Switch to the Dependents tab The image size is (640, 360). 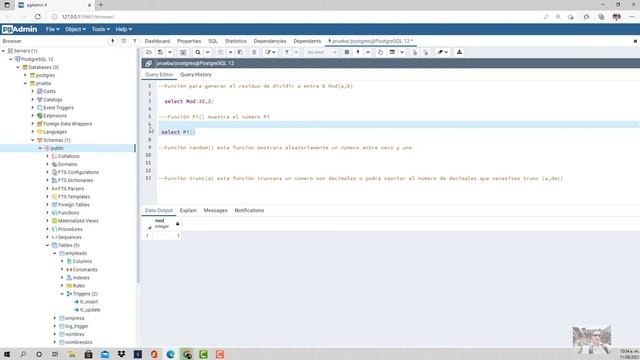307,41
